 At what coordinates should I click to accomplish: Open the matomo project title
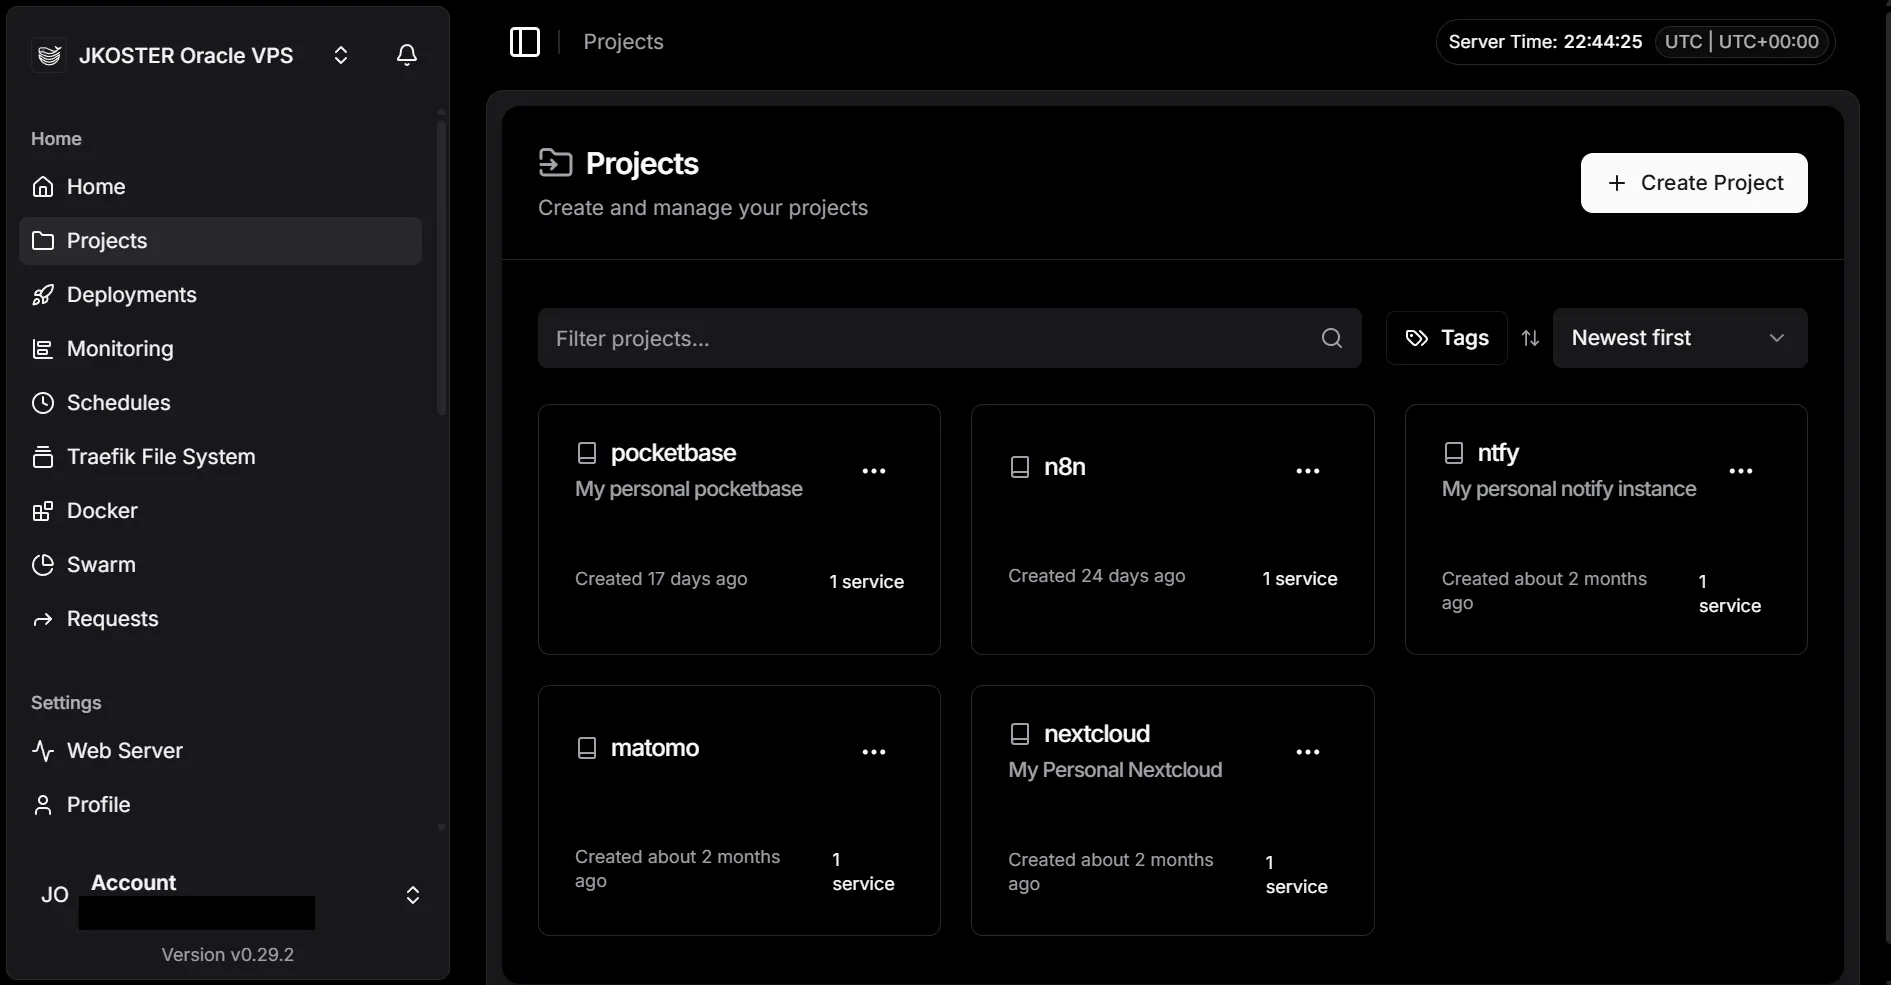tap(655, 748)
